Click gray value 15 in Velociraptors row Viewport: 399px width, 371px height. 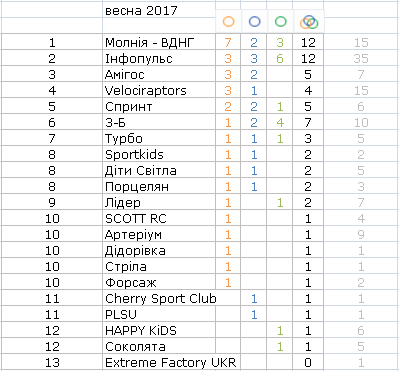(x=361, y=90)
